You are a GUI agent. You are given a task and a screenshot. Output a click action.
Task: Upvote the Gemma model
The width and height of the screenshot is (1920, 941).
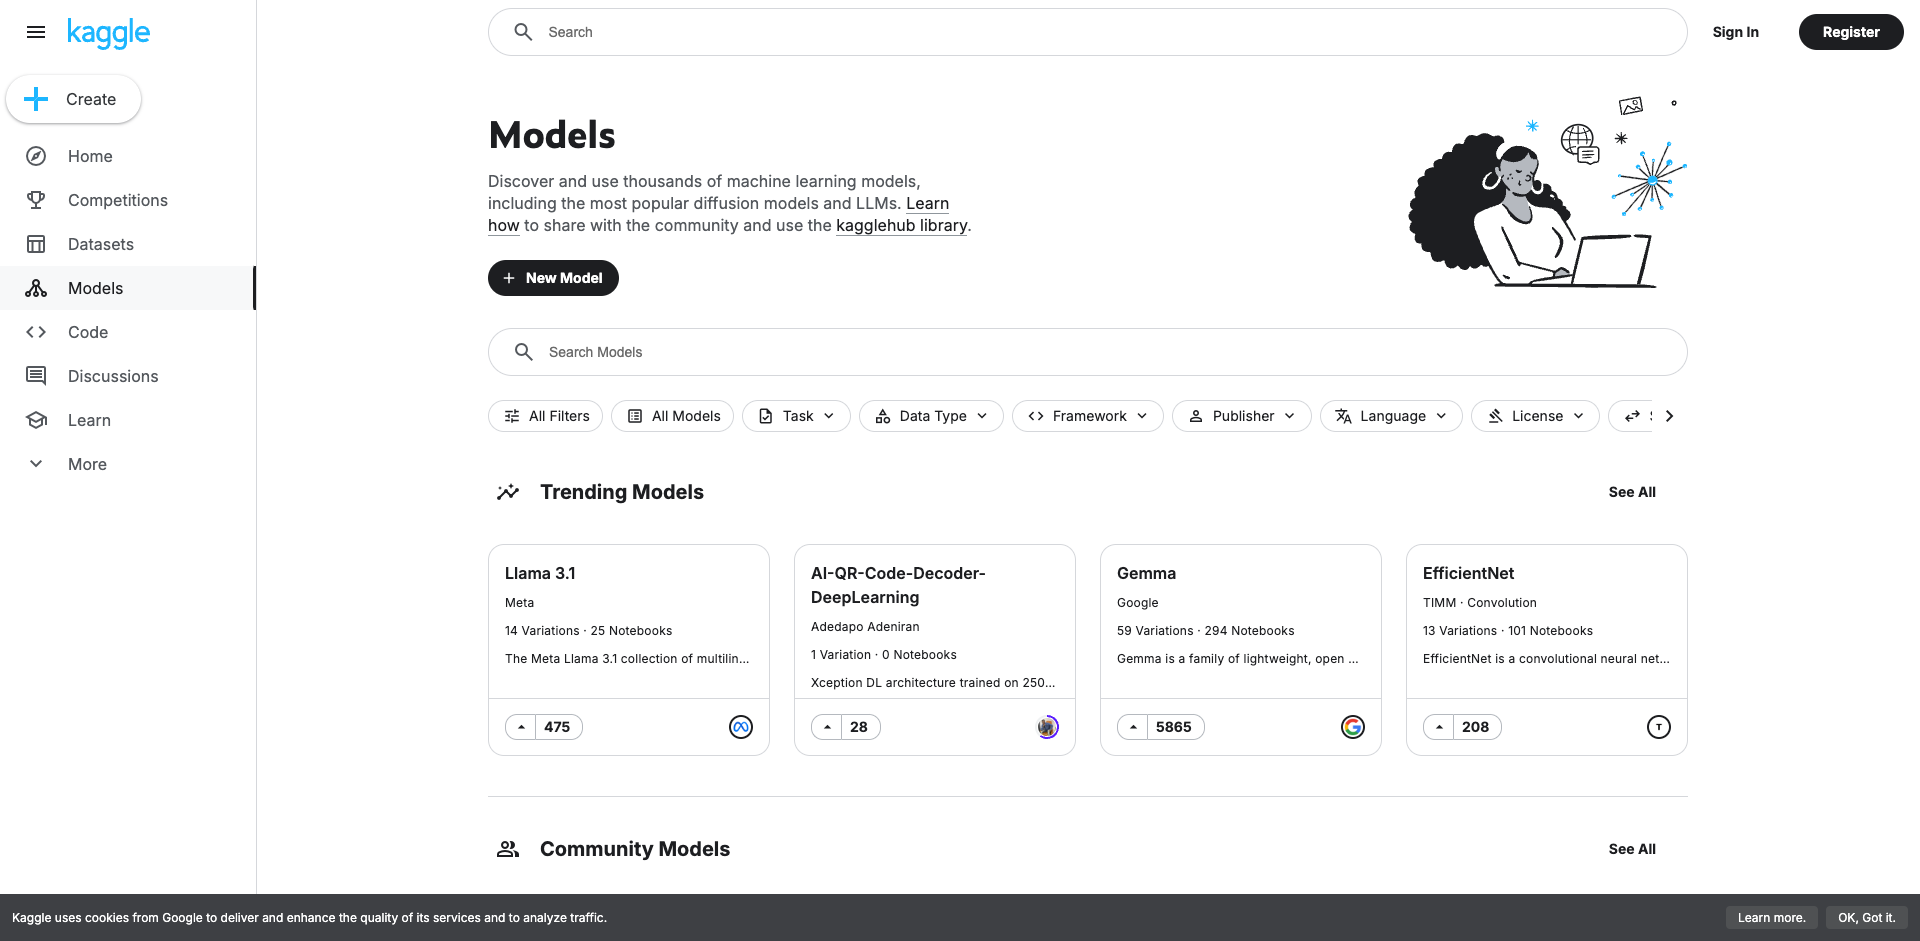(x=1133, y=727)
